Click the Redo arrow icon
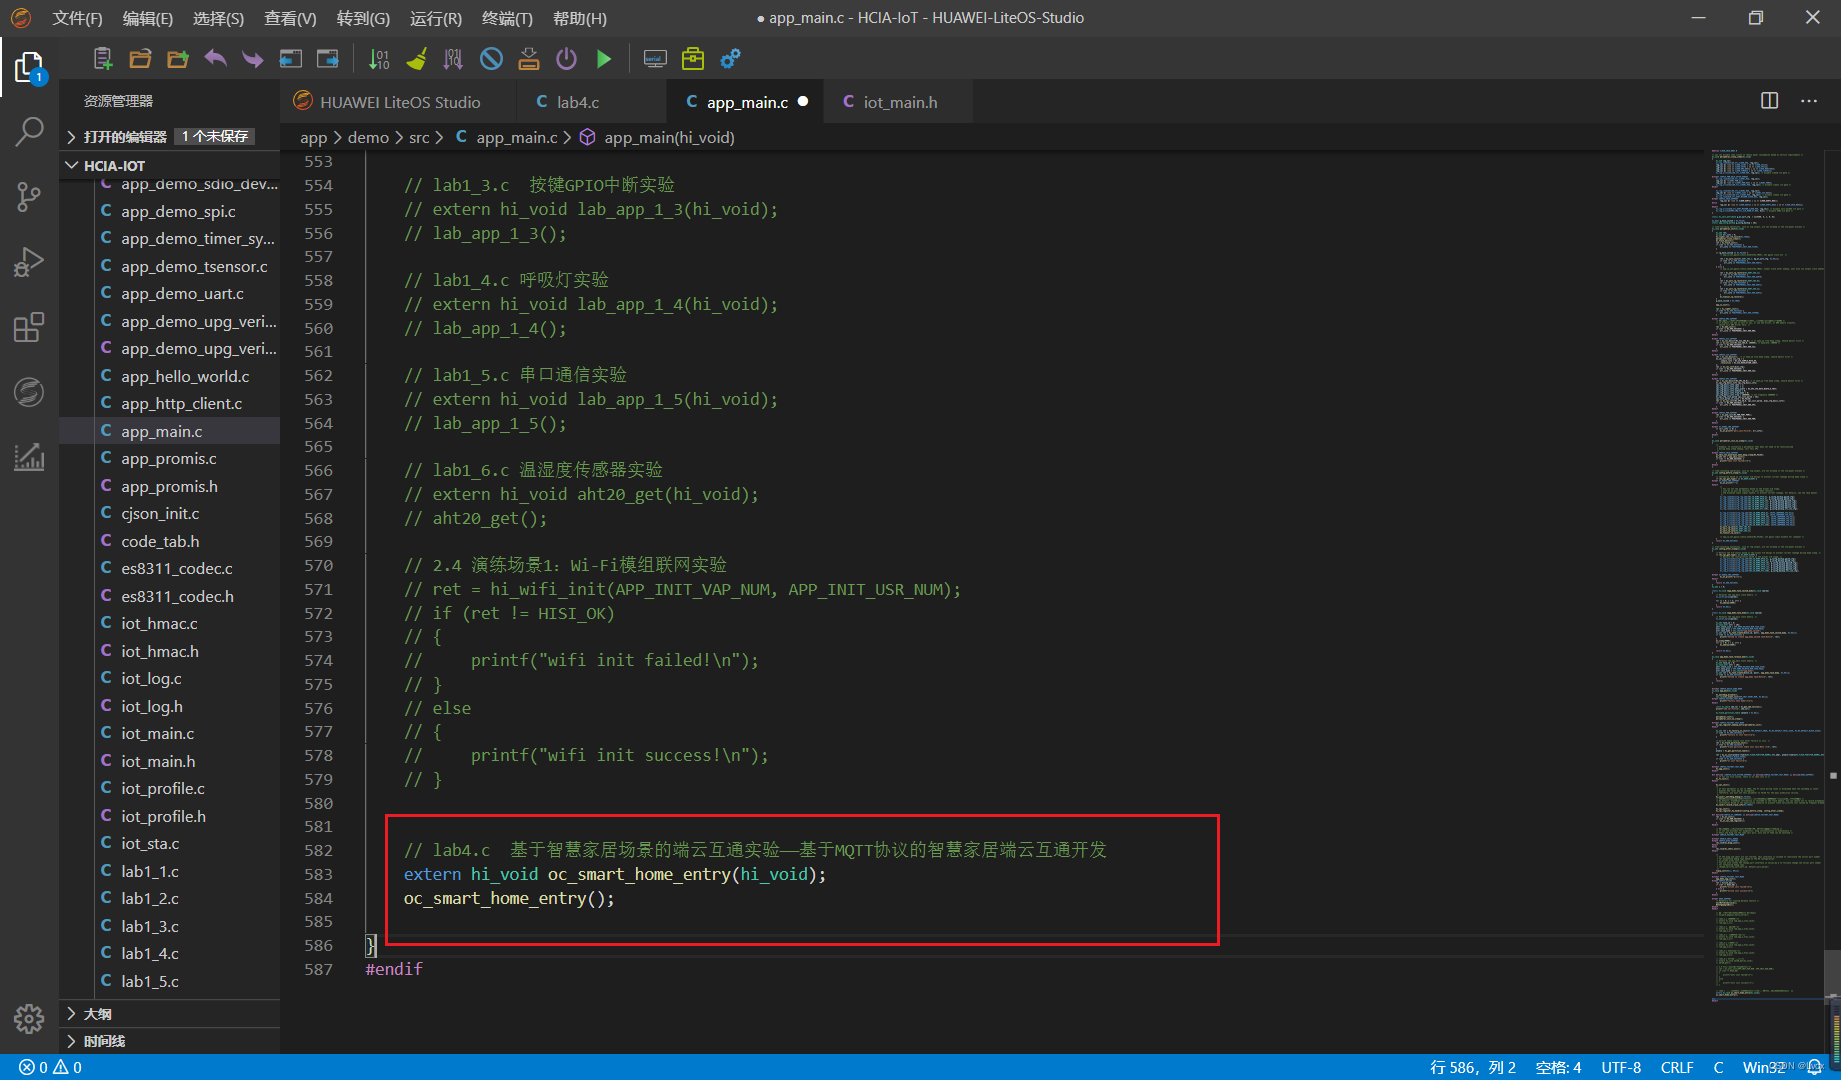 (x=253, y=59)
